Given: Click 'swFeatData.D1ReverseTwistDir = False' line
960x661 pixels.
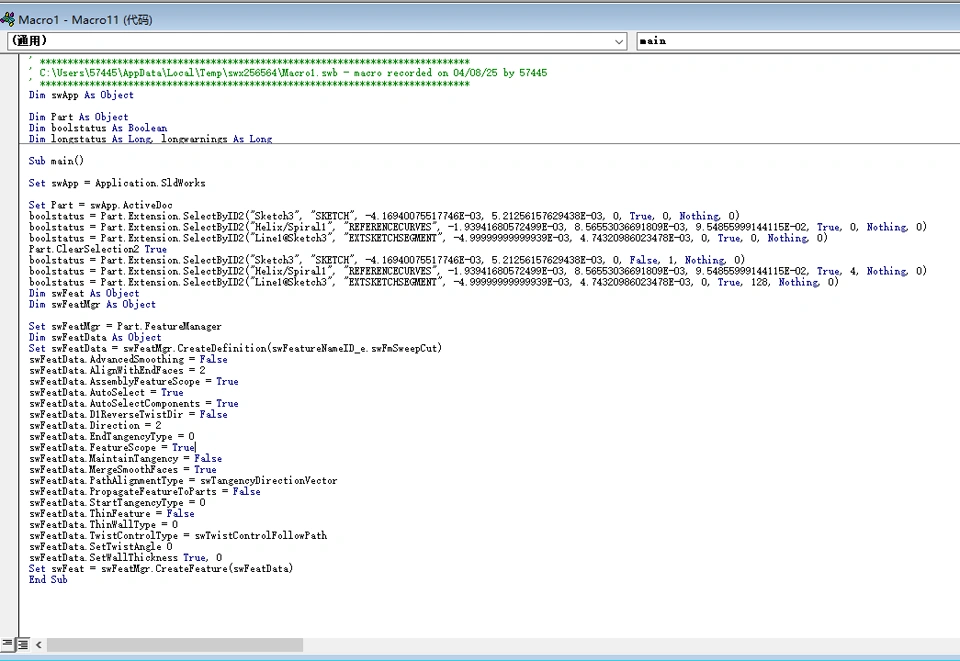Looking at the screenshot, I should click(128, 414).
